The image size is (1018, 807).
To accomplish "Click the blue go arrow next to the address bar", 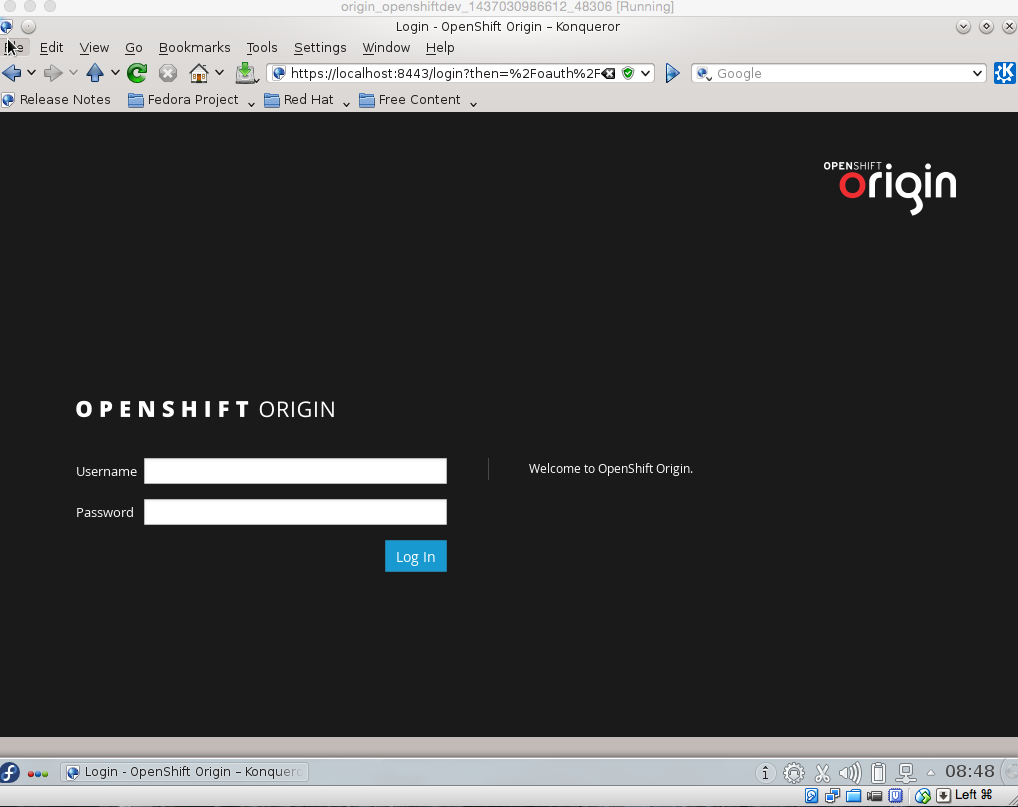I will pyautogui.click(x=672, y=72).
